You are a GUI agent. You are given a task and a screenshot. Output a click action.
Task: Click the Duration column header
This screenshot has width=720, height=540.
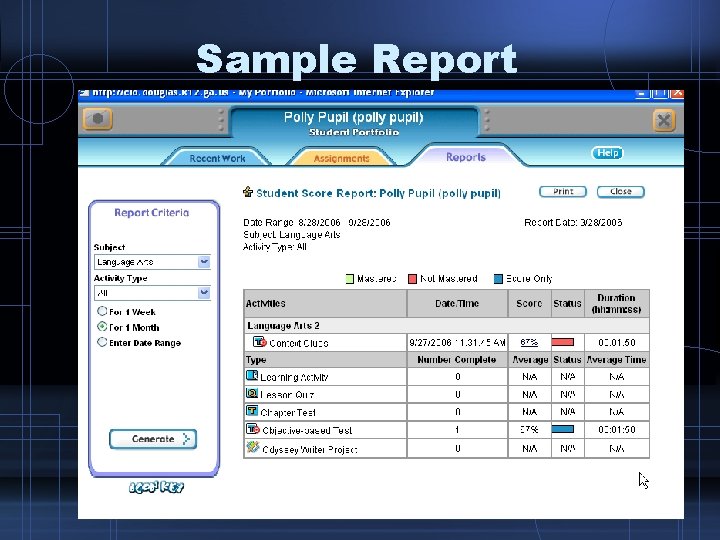click(x=616, y=304)
